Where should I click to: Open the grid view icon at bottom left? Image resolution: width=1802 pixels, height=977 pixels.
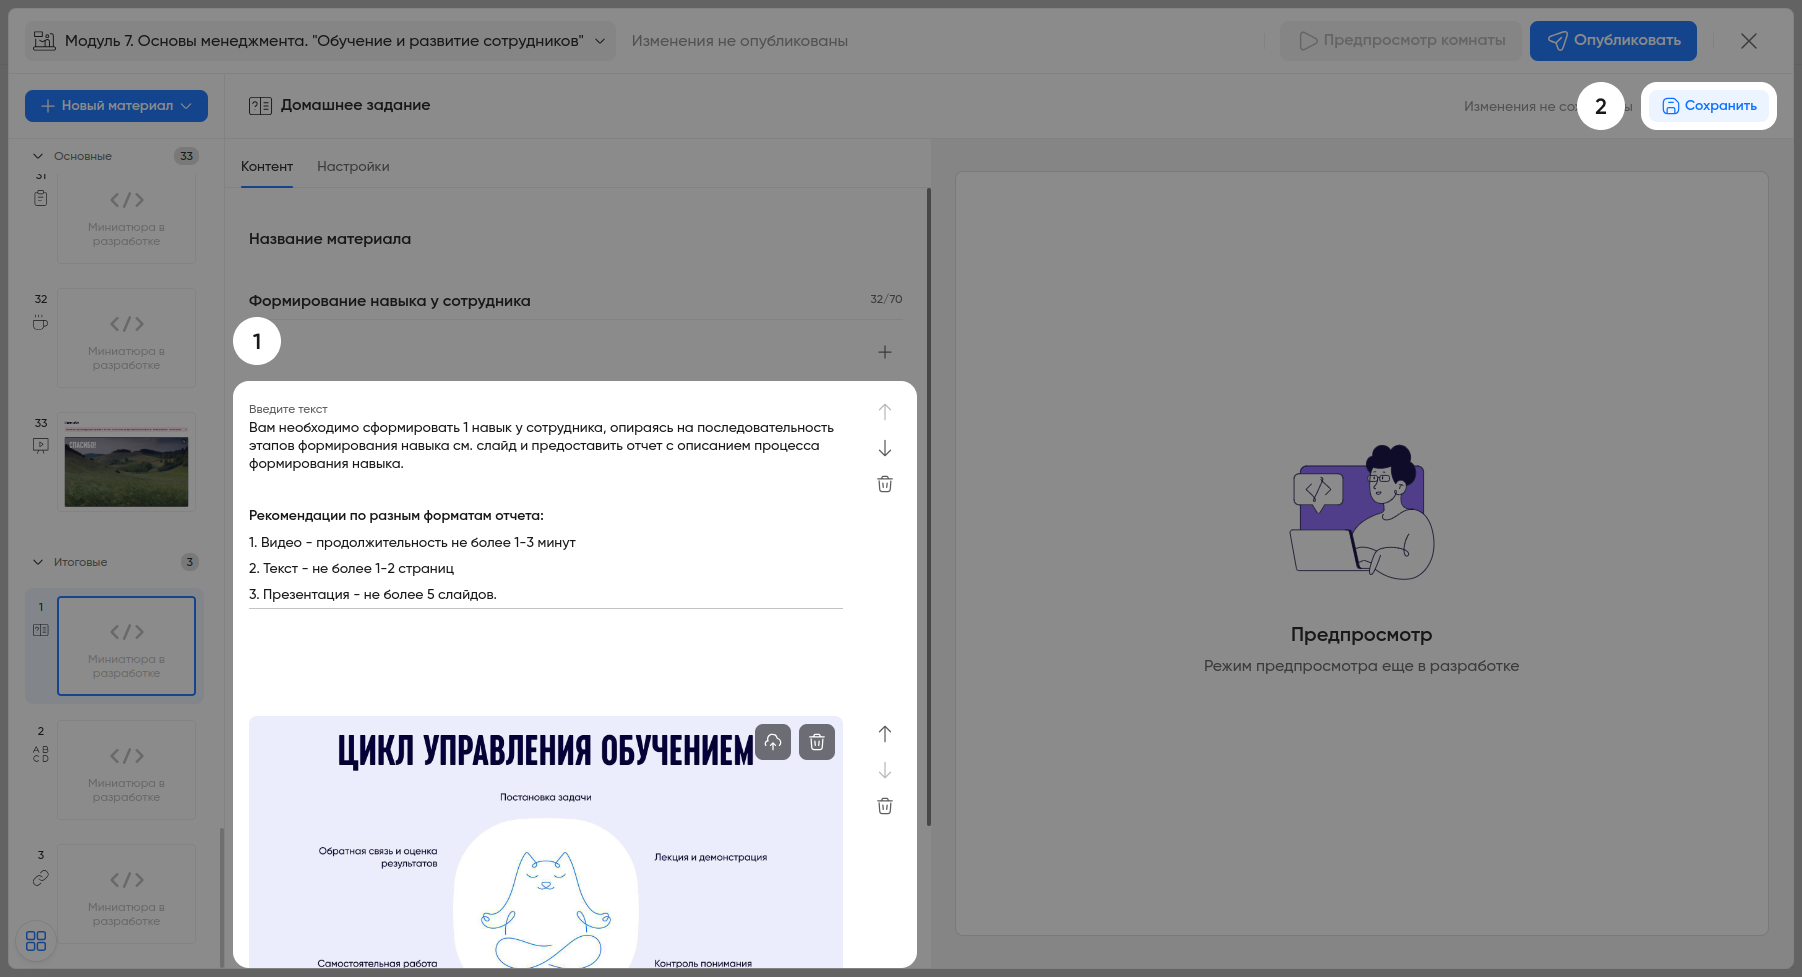click(36, 941)
